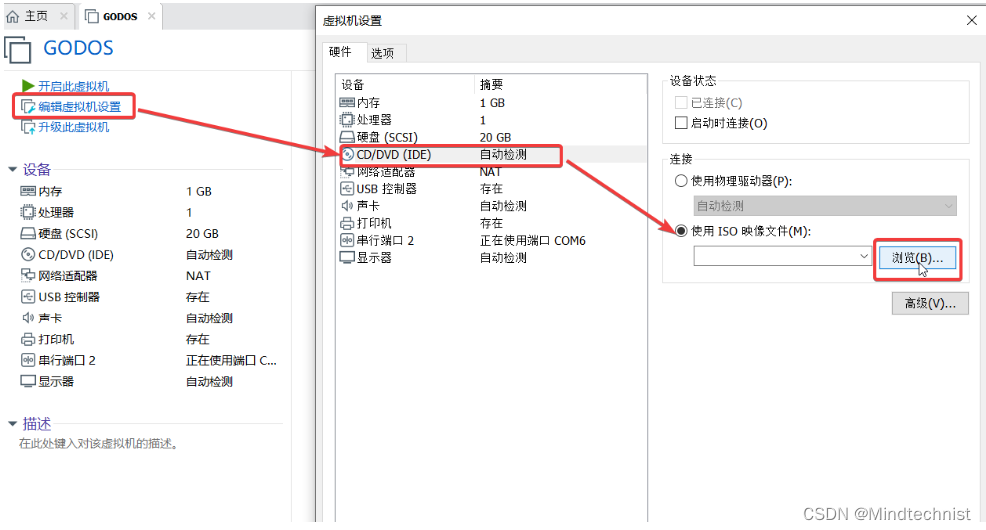
Task: Close the 主页 tab with its X
Action: pyautogui.click(x=64, y=16)
